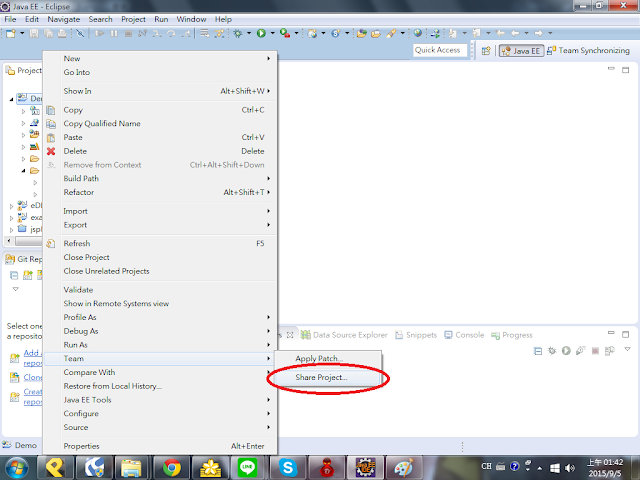Image resolution: width=640 pixels, height=480 pixels.
Task: Click the Publish to server icon
Action: click(x=610, y=351)
